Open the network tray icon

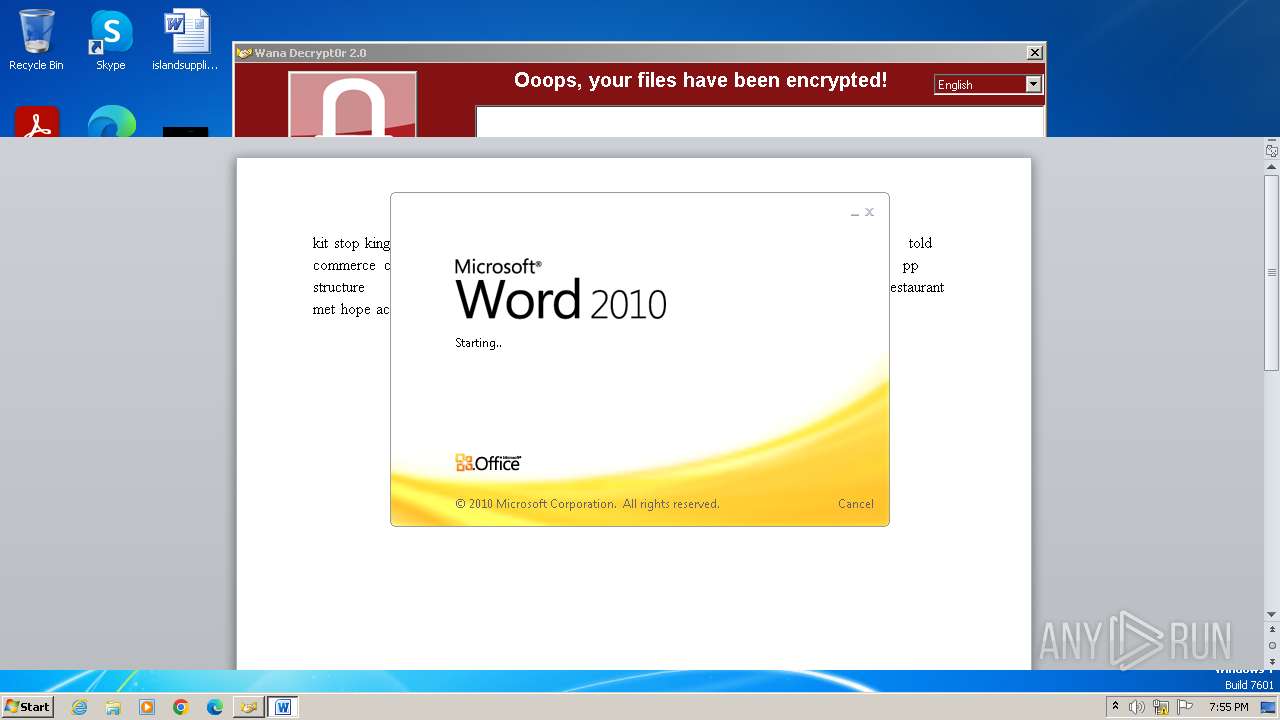tap(1161, 707)
